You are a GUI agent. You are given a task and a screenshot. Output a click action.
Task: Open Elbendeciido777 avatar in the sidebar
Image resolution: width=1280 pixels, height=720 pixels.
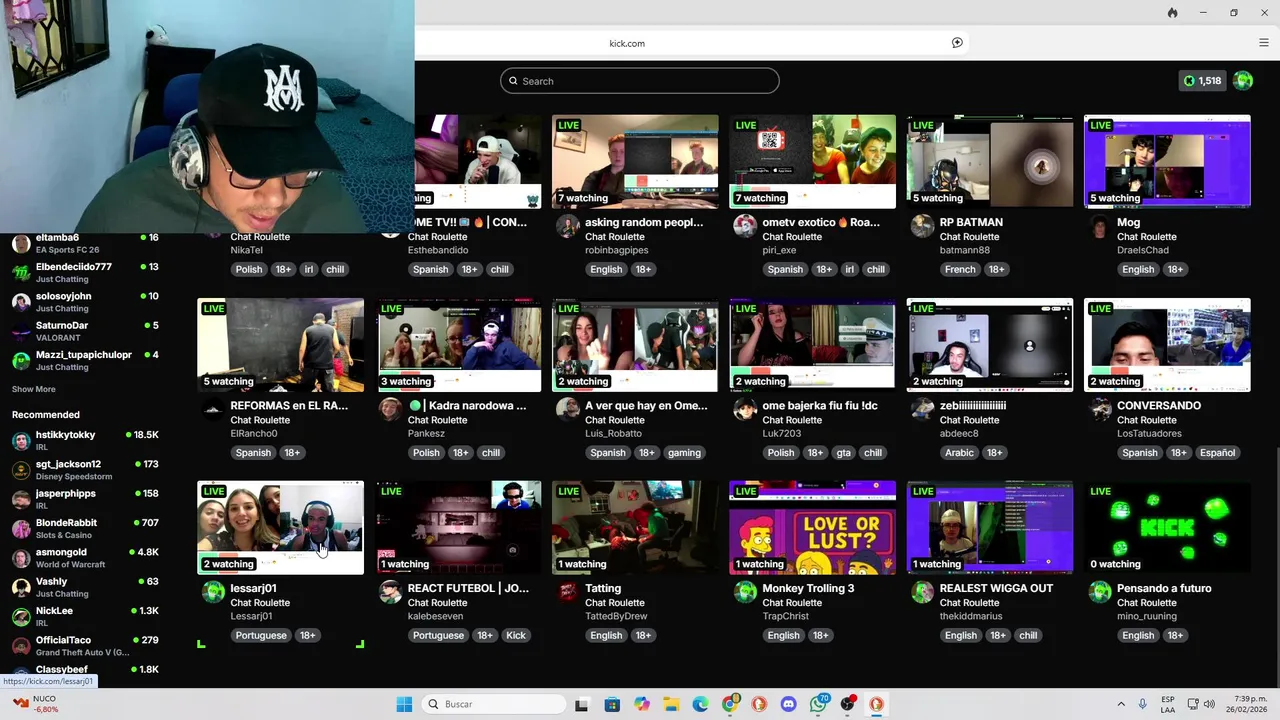[x=21, y=273]
